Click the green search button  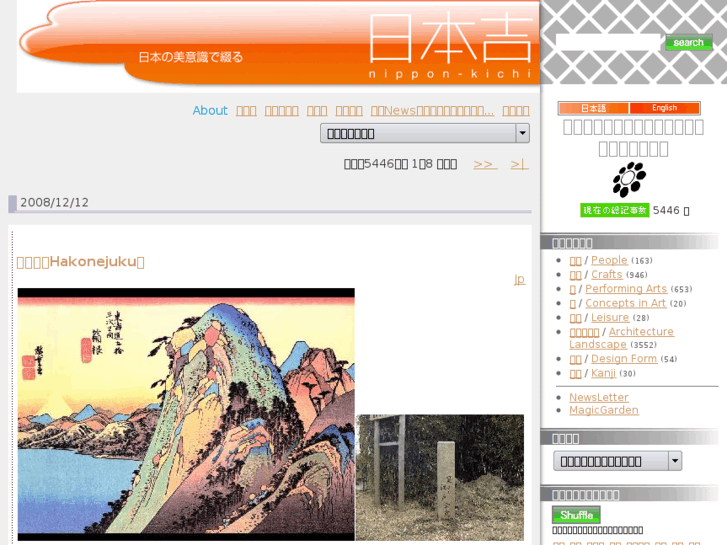tap(689, 42)
